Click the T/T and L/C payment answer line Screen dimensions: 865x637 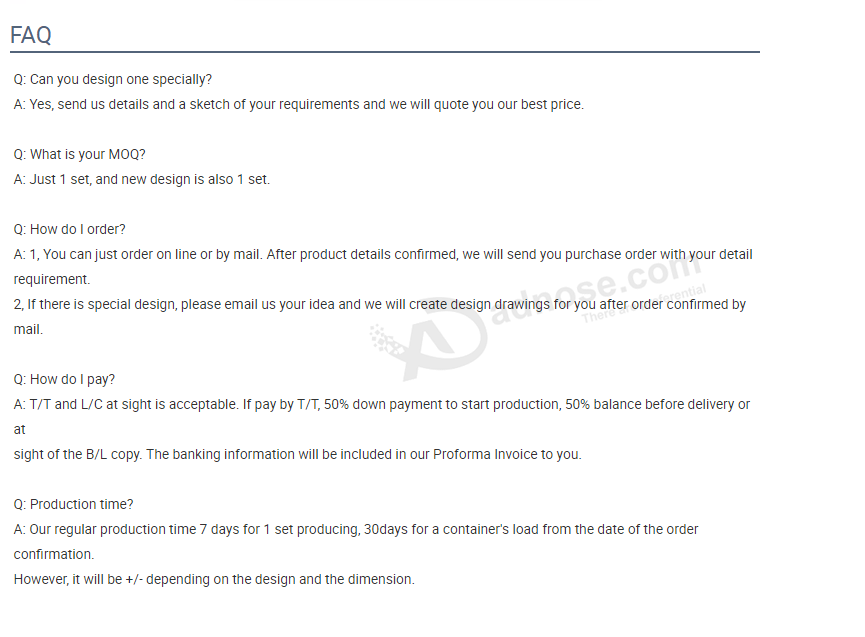tap(382, 404)
